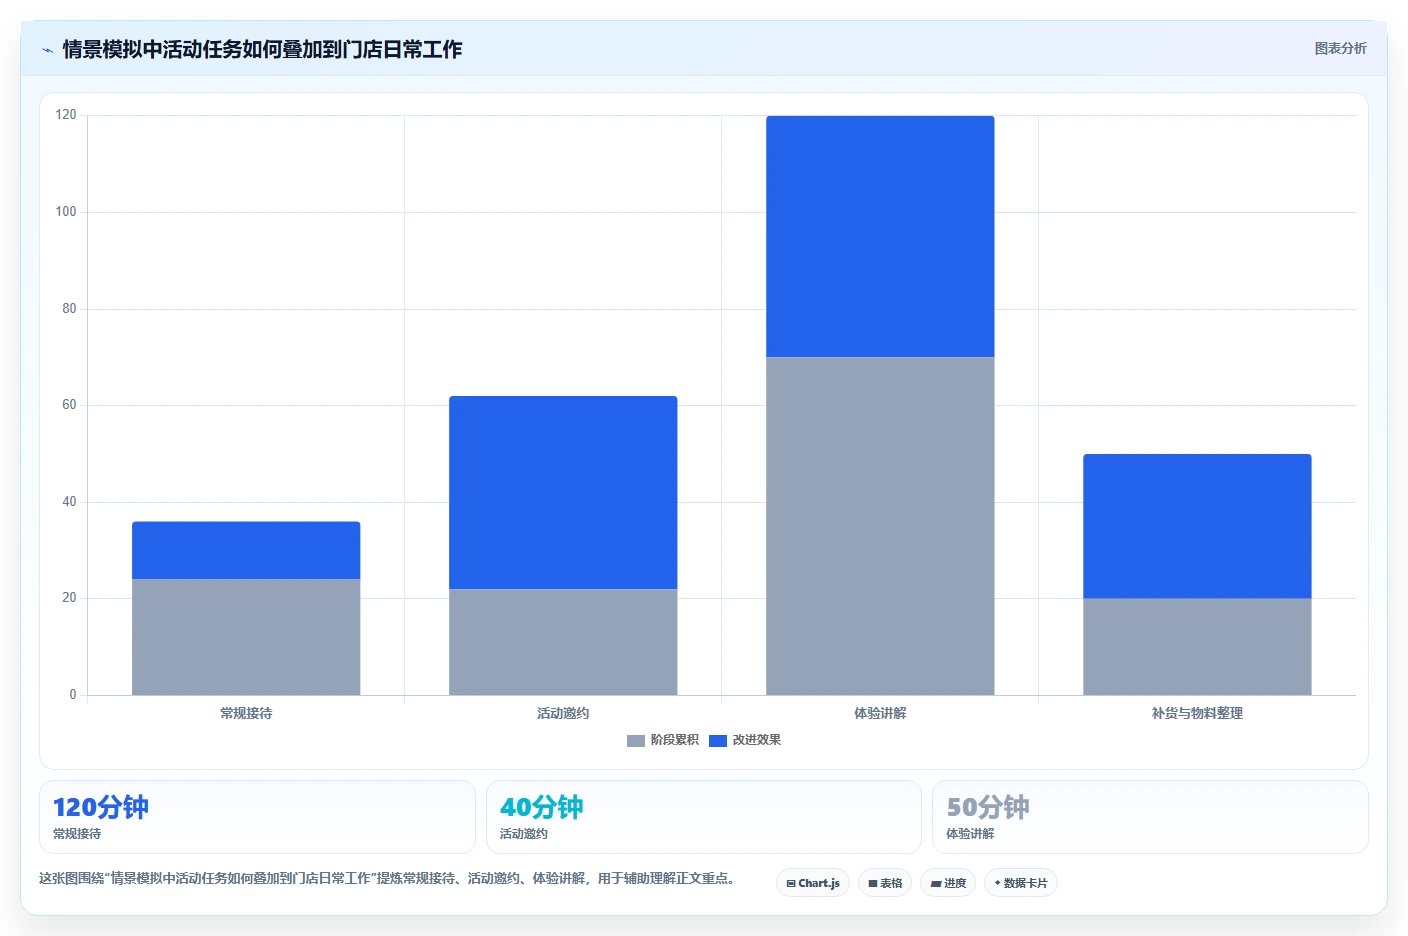Screen dimensions: 1408x936
Task: Toggle the 阶段累积 legend item
Action: click(x=662, y=740)
